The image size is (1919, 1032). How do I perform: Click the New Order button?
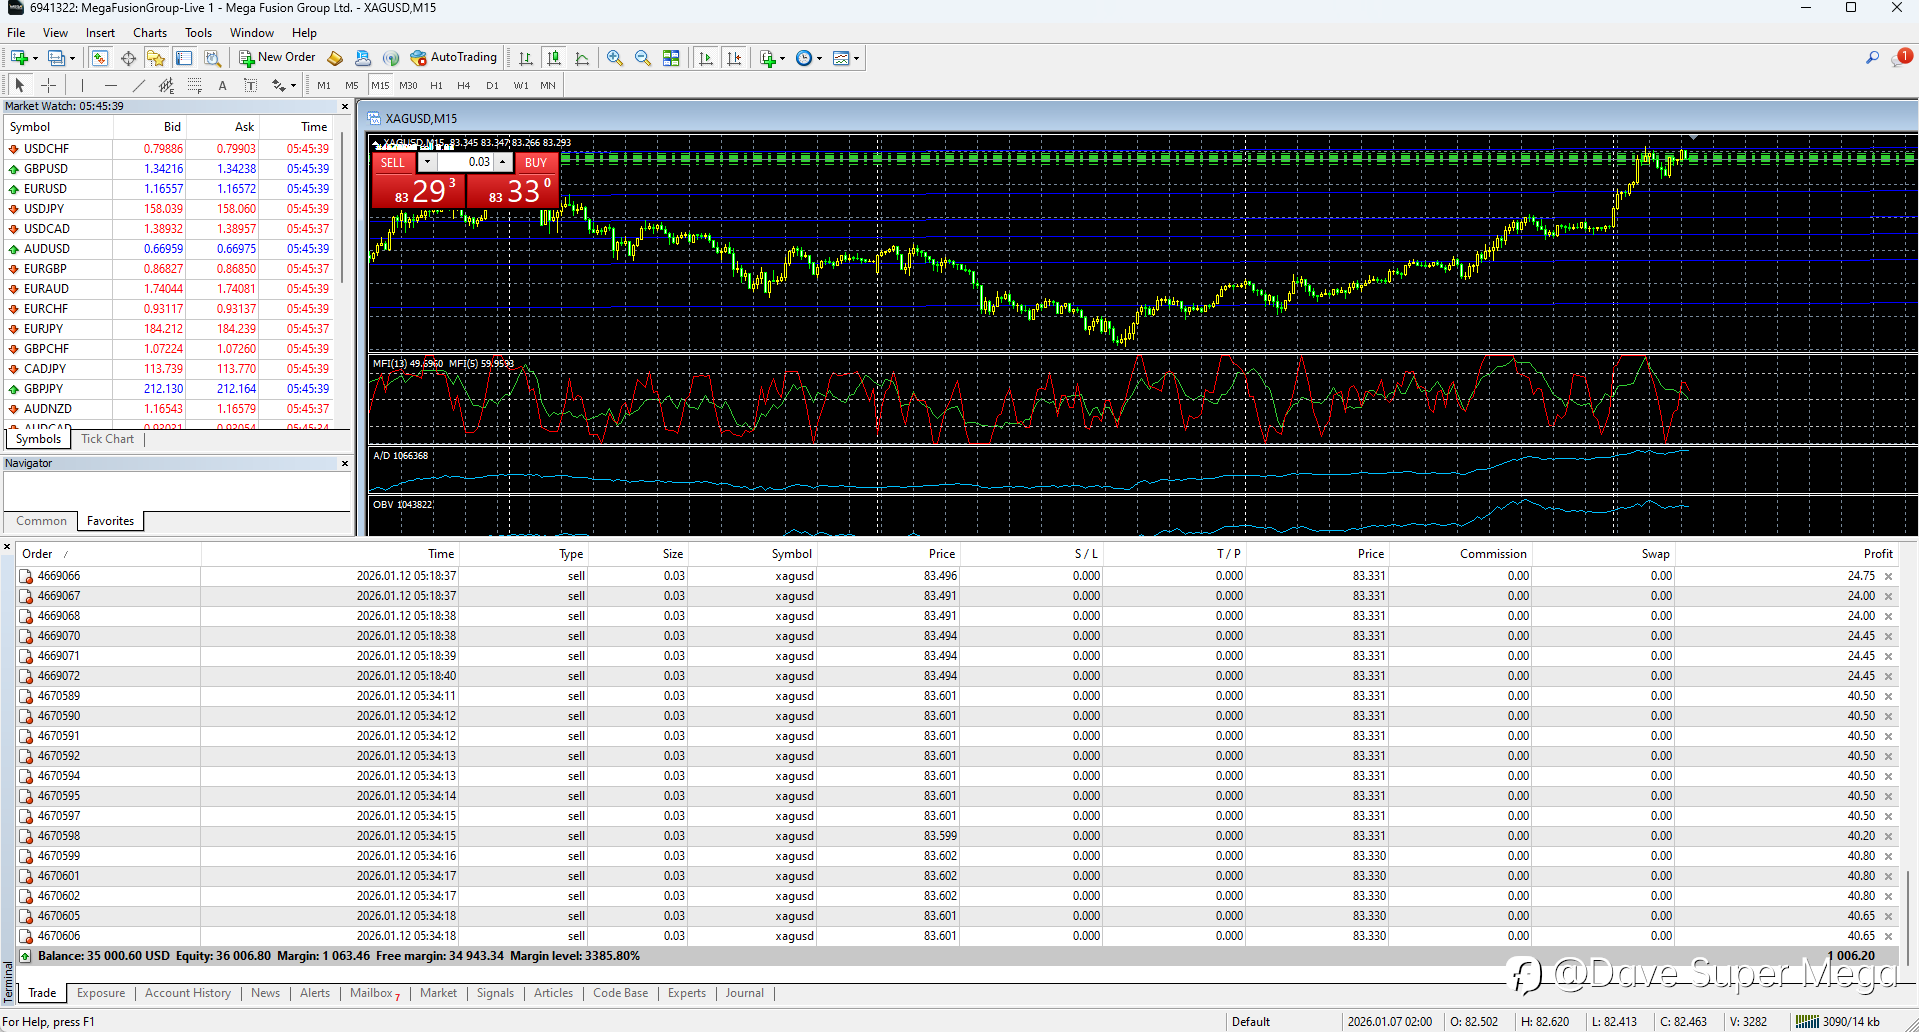click(x=277, y=58)
